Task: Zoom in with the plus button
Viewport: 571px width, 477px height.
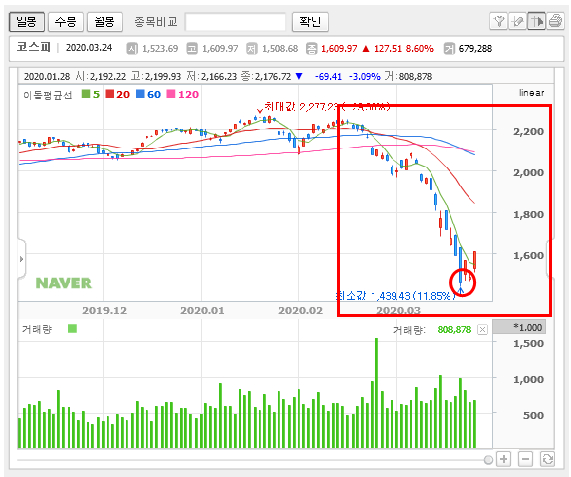Action: [x=504, y=459]
